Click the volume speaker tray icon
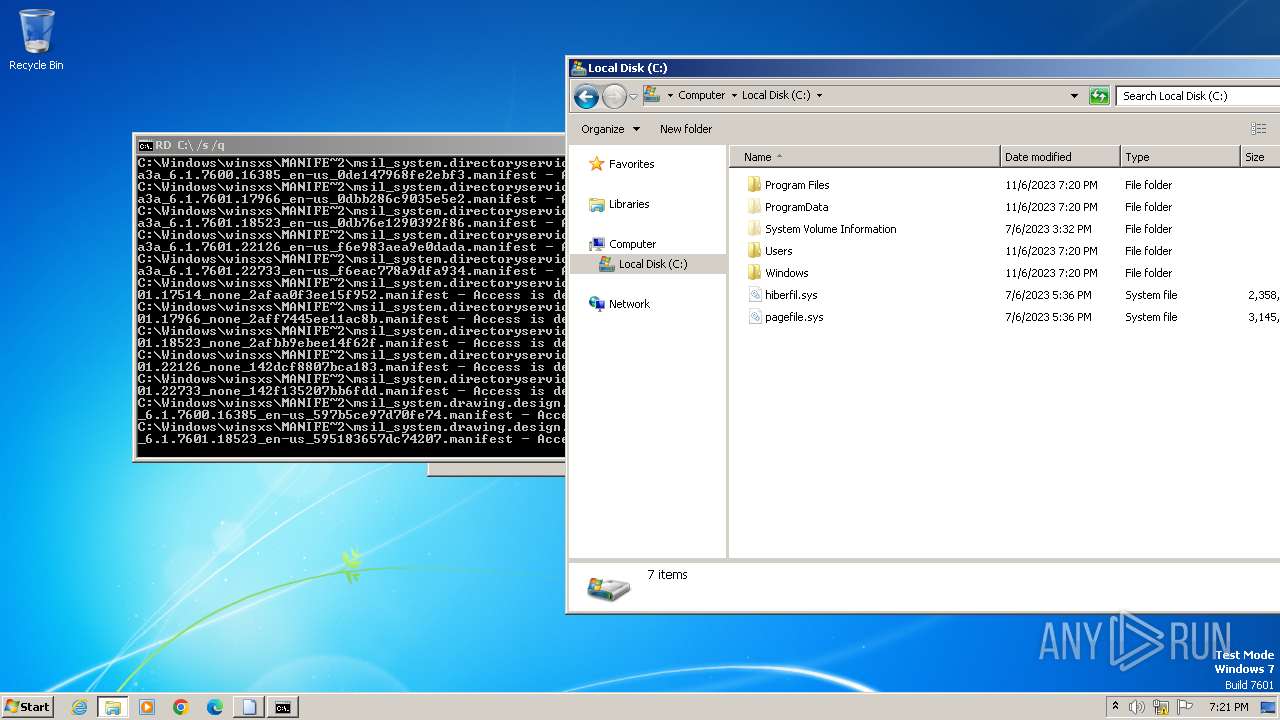 (1137, 707)
